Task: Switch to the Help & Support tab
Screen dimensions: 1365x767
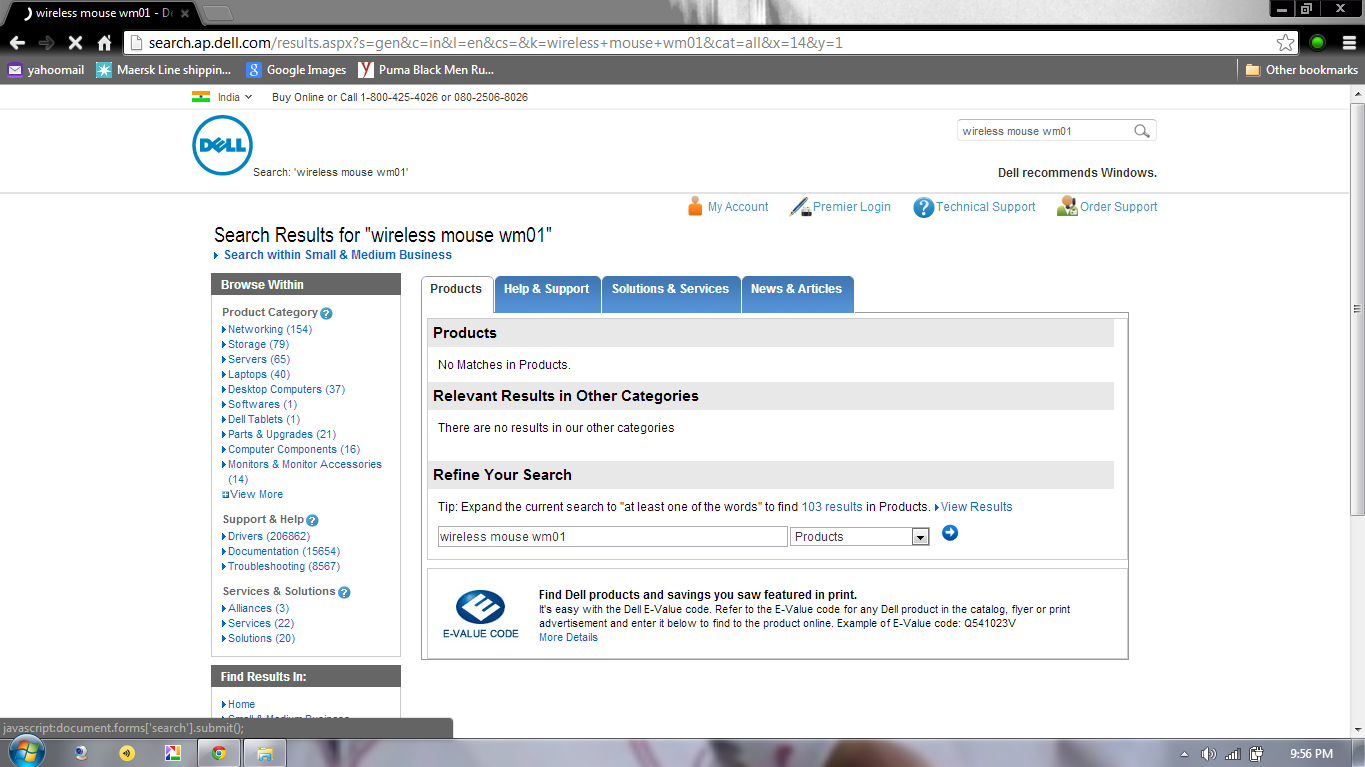Action: [546, 289]
